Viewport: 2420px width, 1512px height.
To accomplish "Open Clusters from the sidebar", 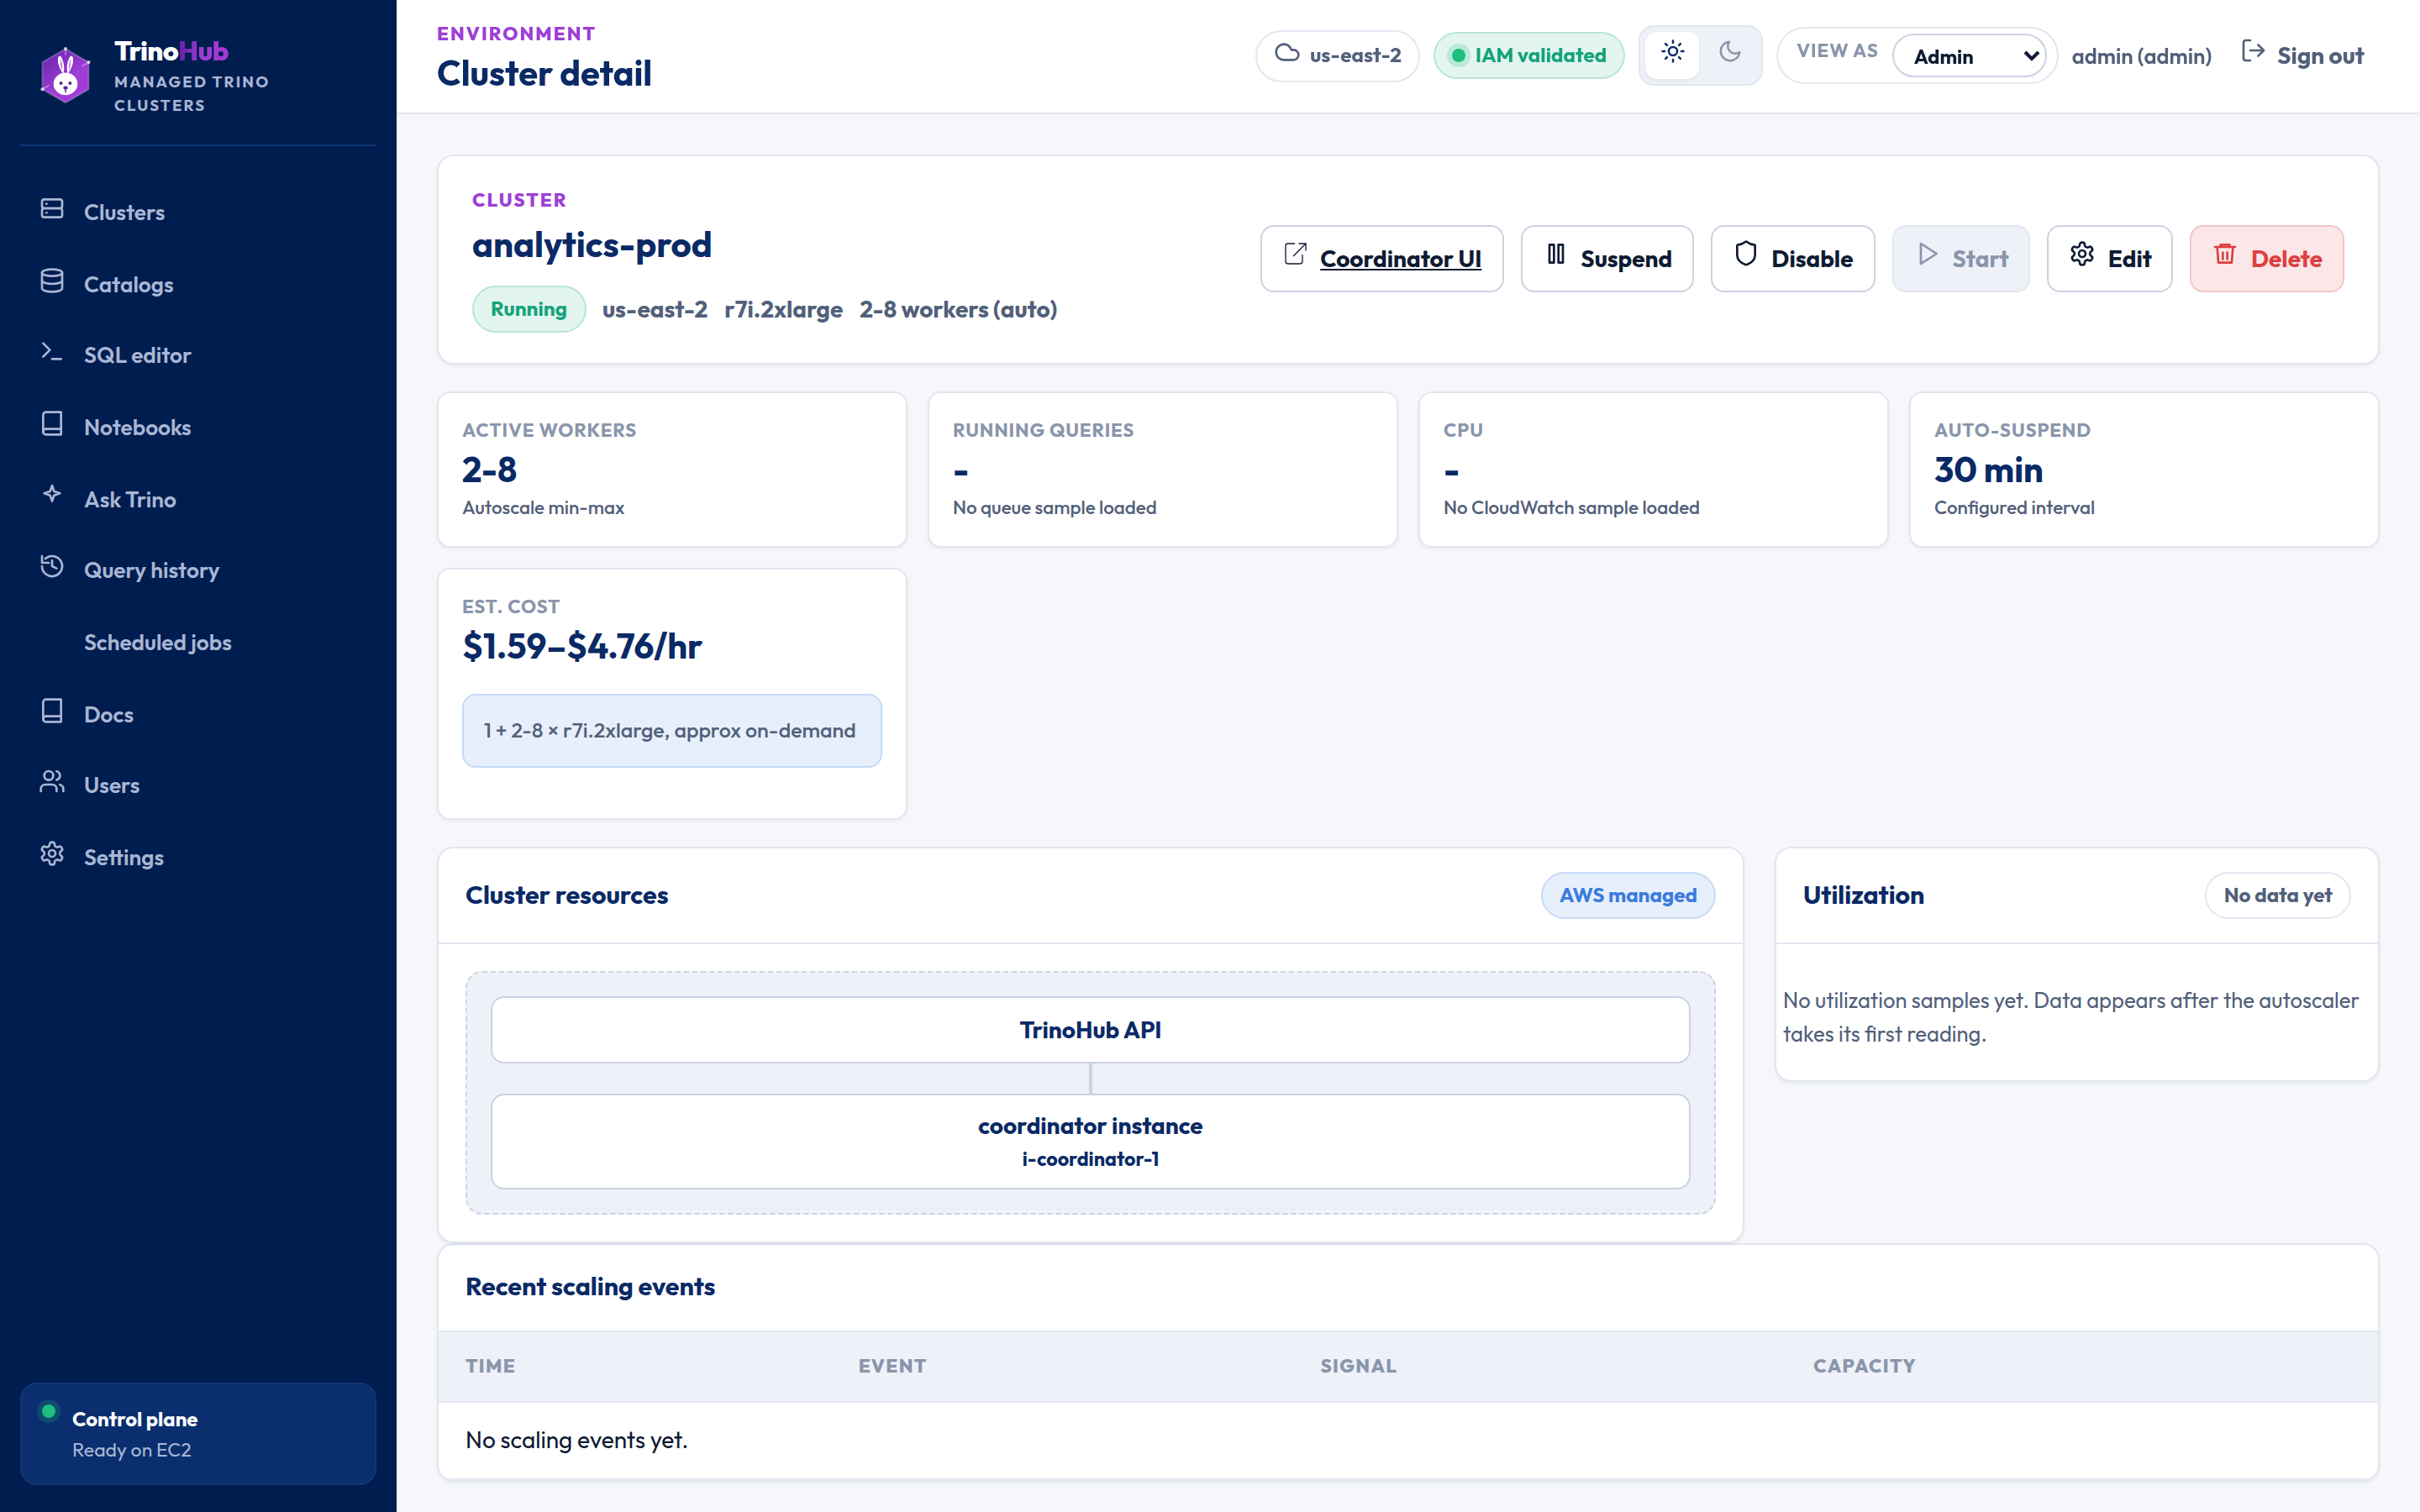I will click(x=198, y=212).
